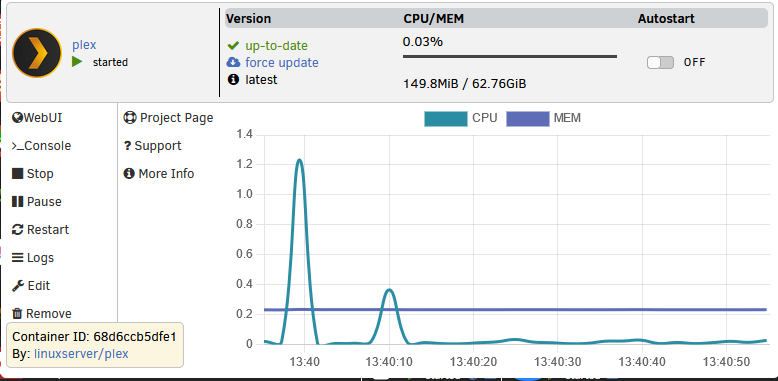The height and width of the screenshot is (381, 778).
Task: Hide the MEM series via legend
Action: 543,119
